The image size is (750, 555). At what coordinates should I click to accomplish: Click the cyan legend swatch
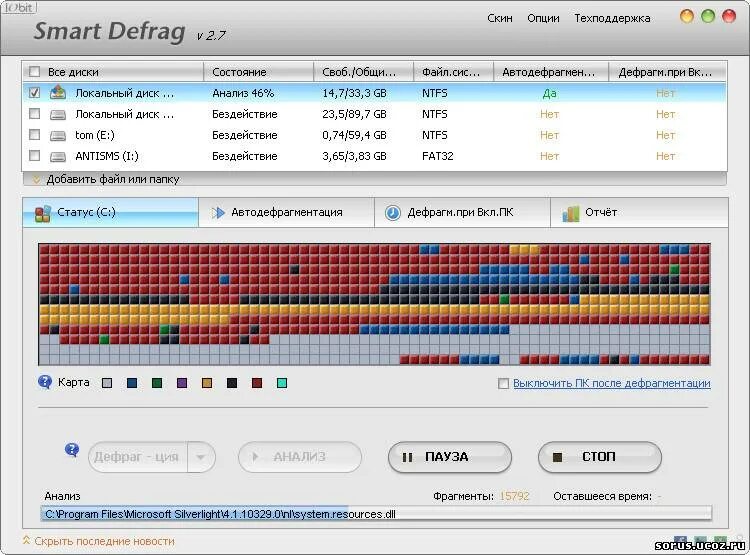click(282, 383)
